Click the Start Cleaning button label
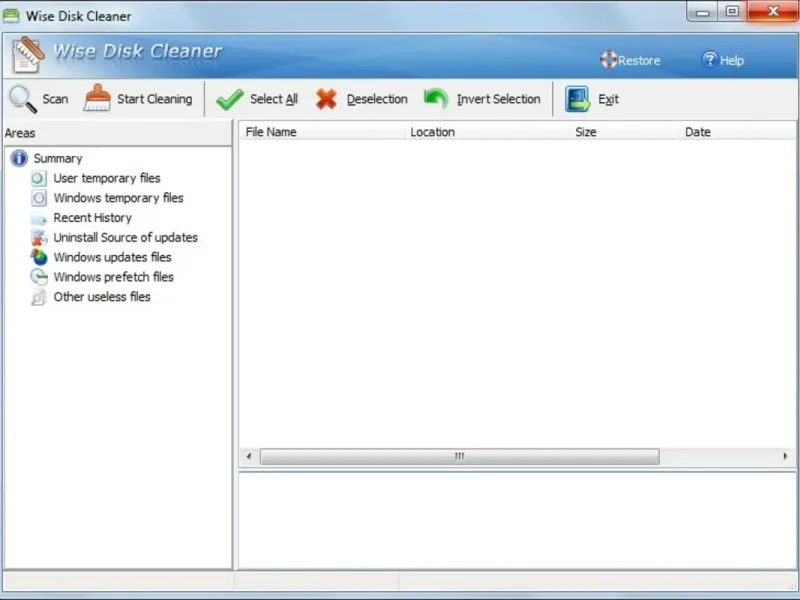The height and width of the screenshot is (600, 800). click(x=155, y=99)
